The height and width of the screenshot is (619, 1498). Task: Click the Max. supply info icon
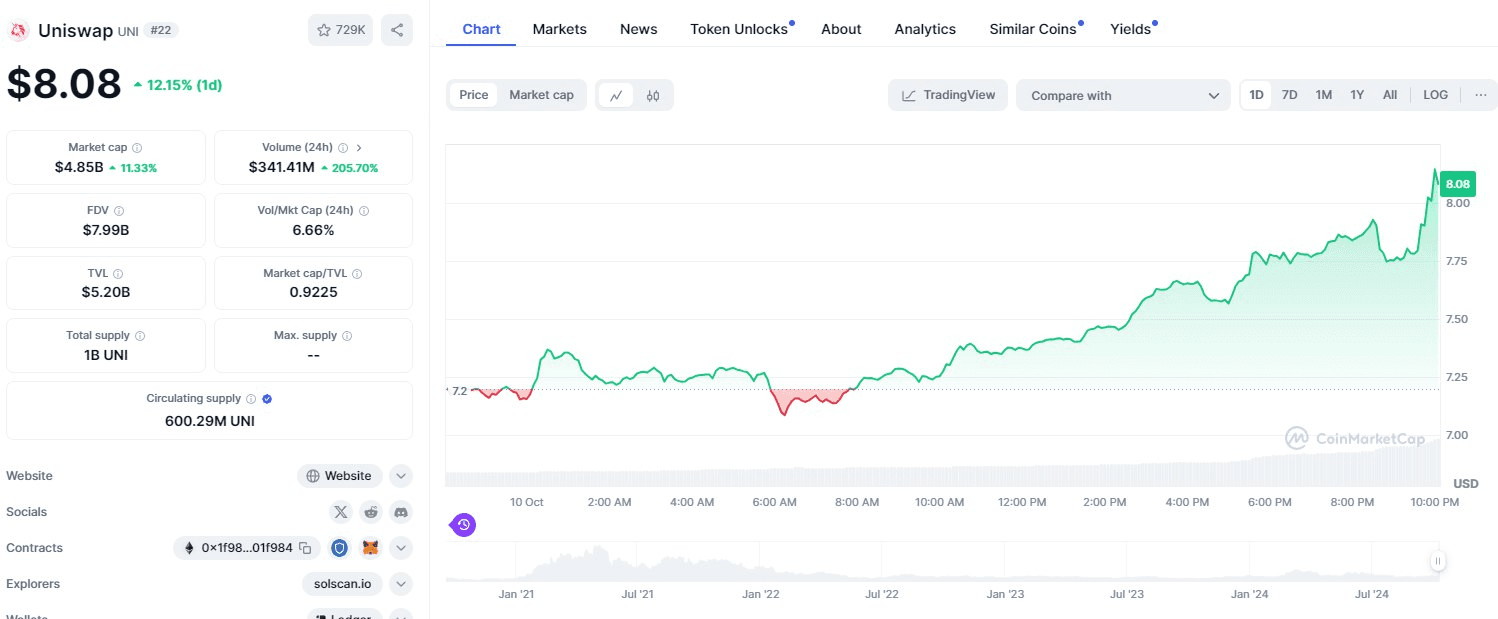pyautogui.click(x=347, y=336)
